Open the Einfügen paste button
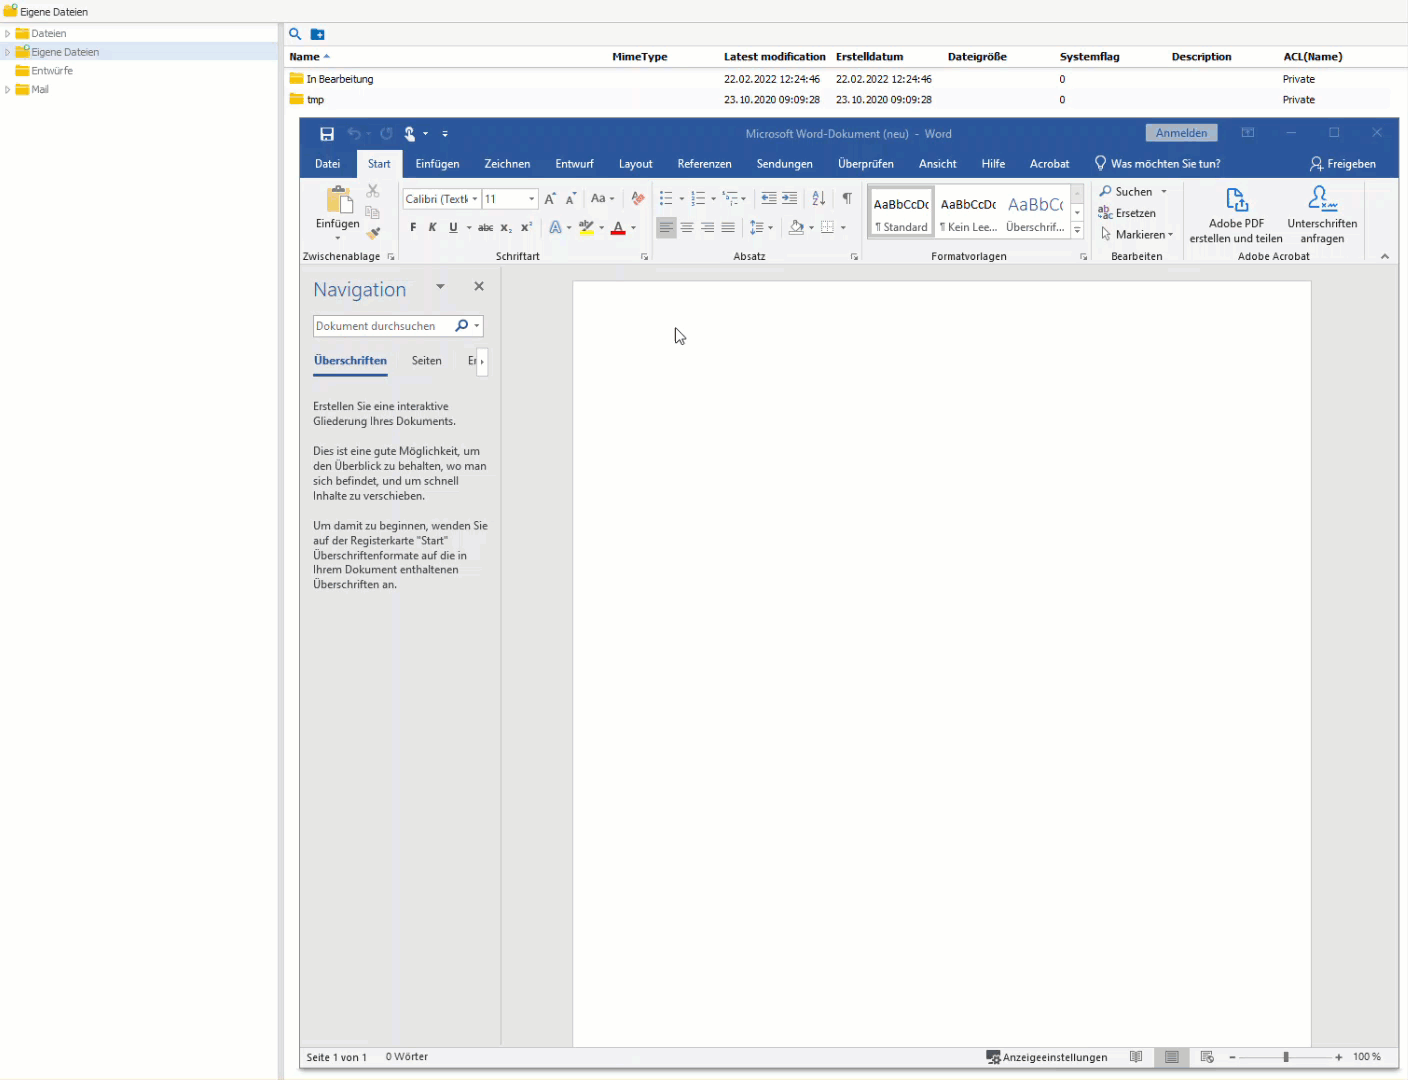Screen dimensions: 1408x1080 pyautogui.click(x=338, y=211)
